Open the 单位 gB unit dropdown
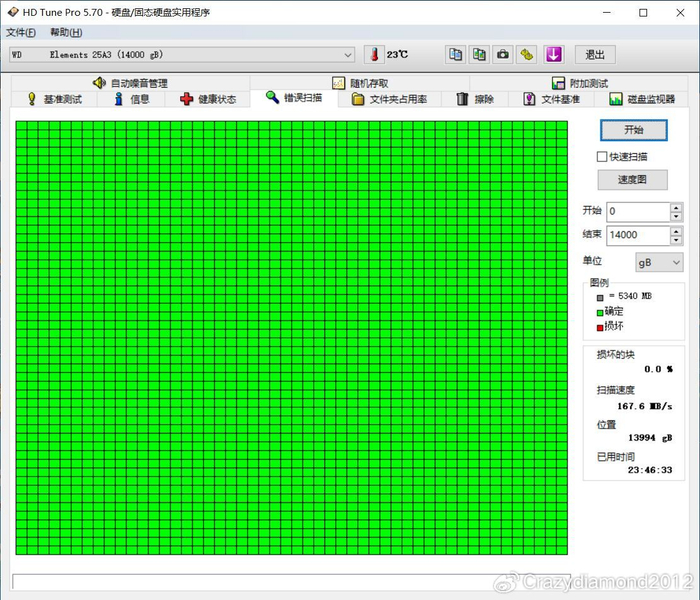Image resolution: width=700 pixels, height=600 pixels. tap(659, 261)
